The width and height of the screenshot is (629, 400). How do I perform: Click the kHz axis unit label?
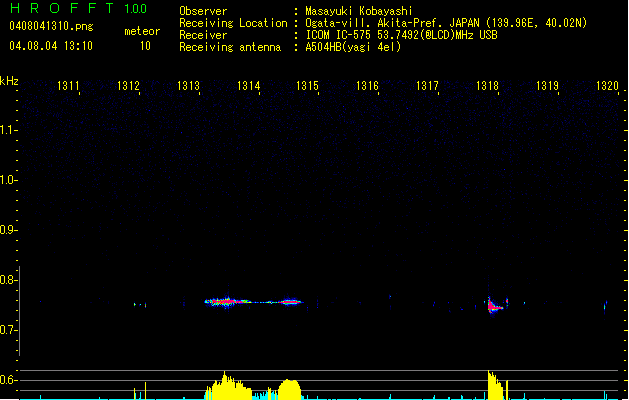[9, 81]
